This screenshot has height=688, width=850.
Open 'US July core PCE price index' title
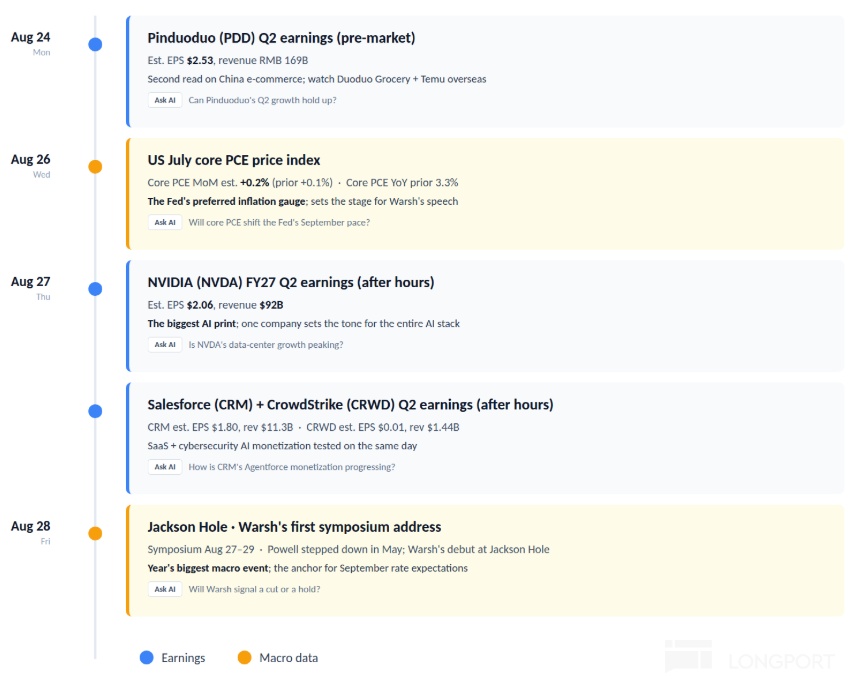coord(234,160)
